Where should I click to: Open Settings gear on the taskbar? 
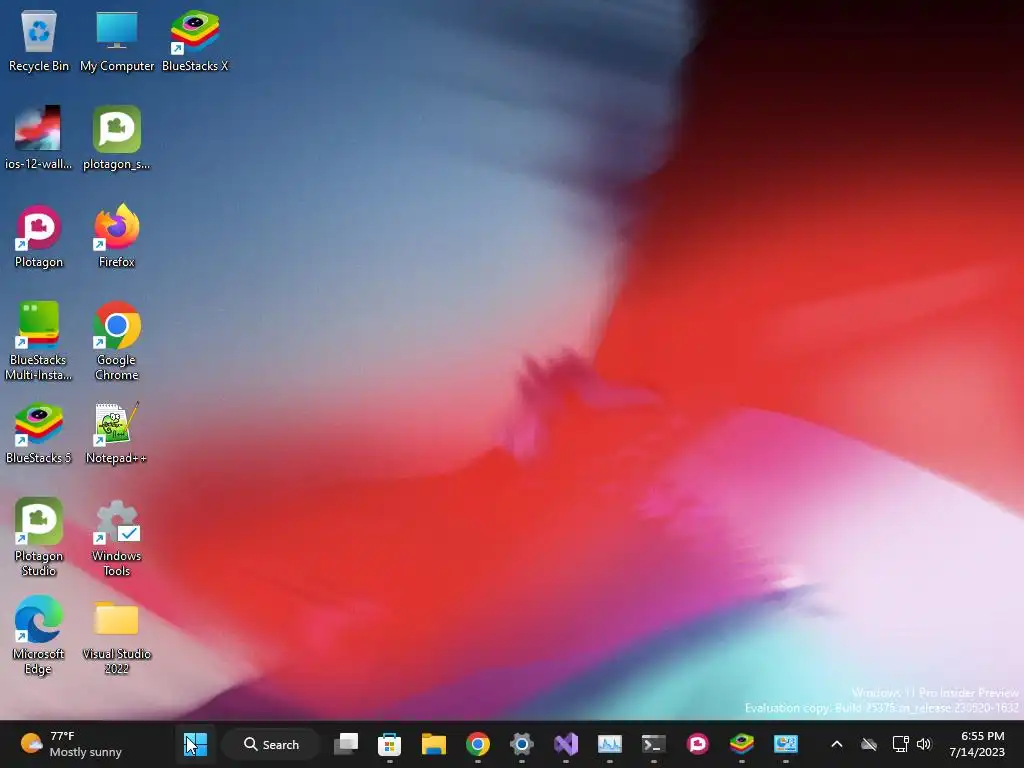(x=522, y=744)
